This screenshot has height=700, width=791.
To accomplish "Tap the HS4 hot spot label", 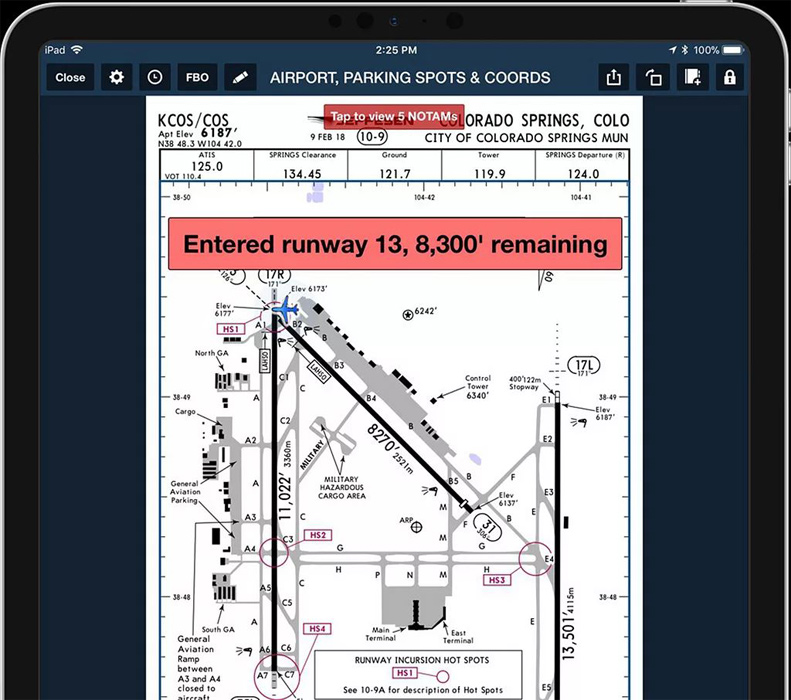I will point(318,629).
